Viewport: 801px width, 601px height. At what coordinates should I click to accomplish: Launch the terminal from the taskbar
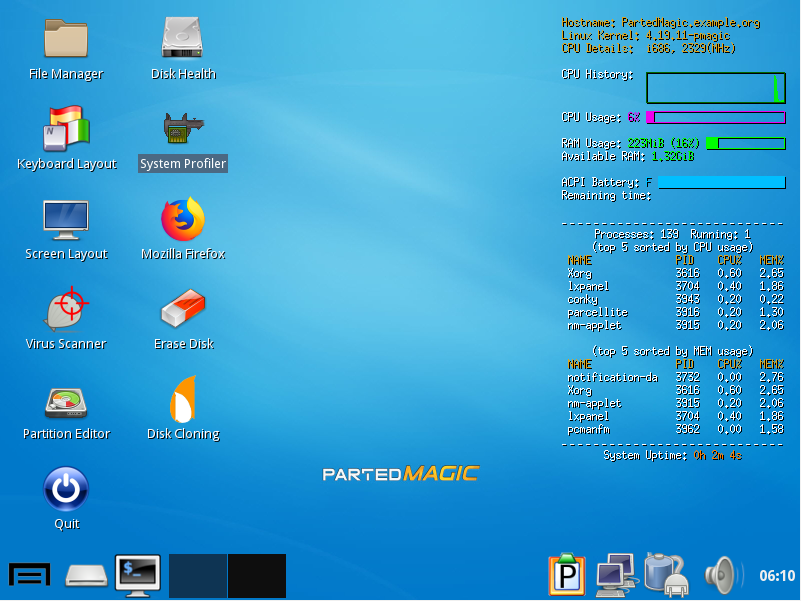coord(137,576)
